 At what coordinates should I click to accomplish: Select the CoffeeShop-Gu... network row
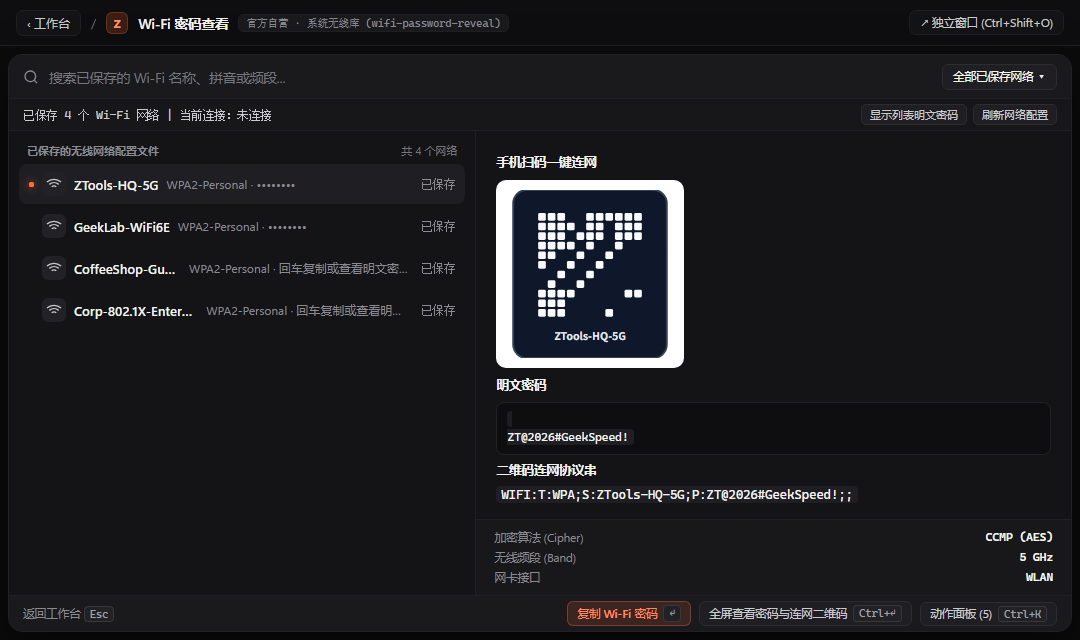point(242,268)
